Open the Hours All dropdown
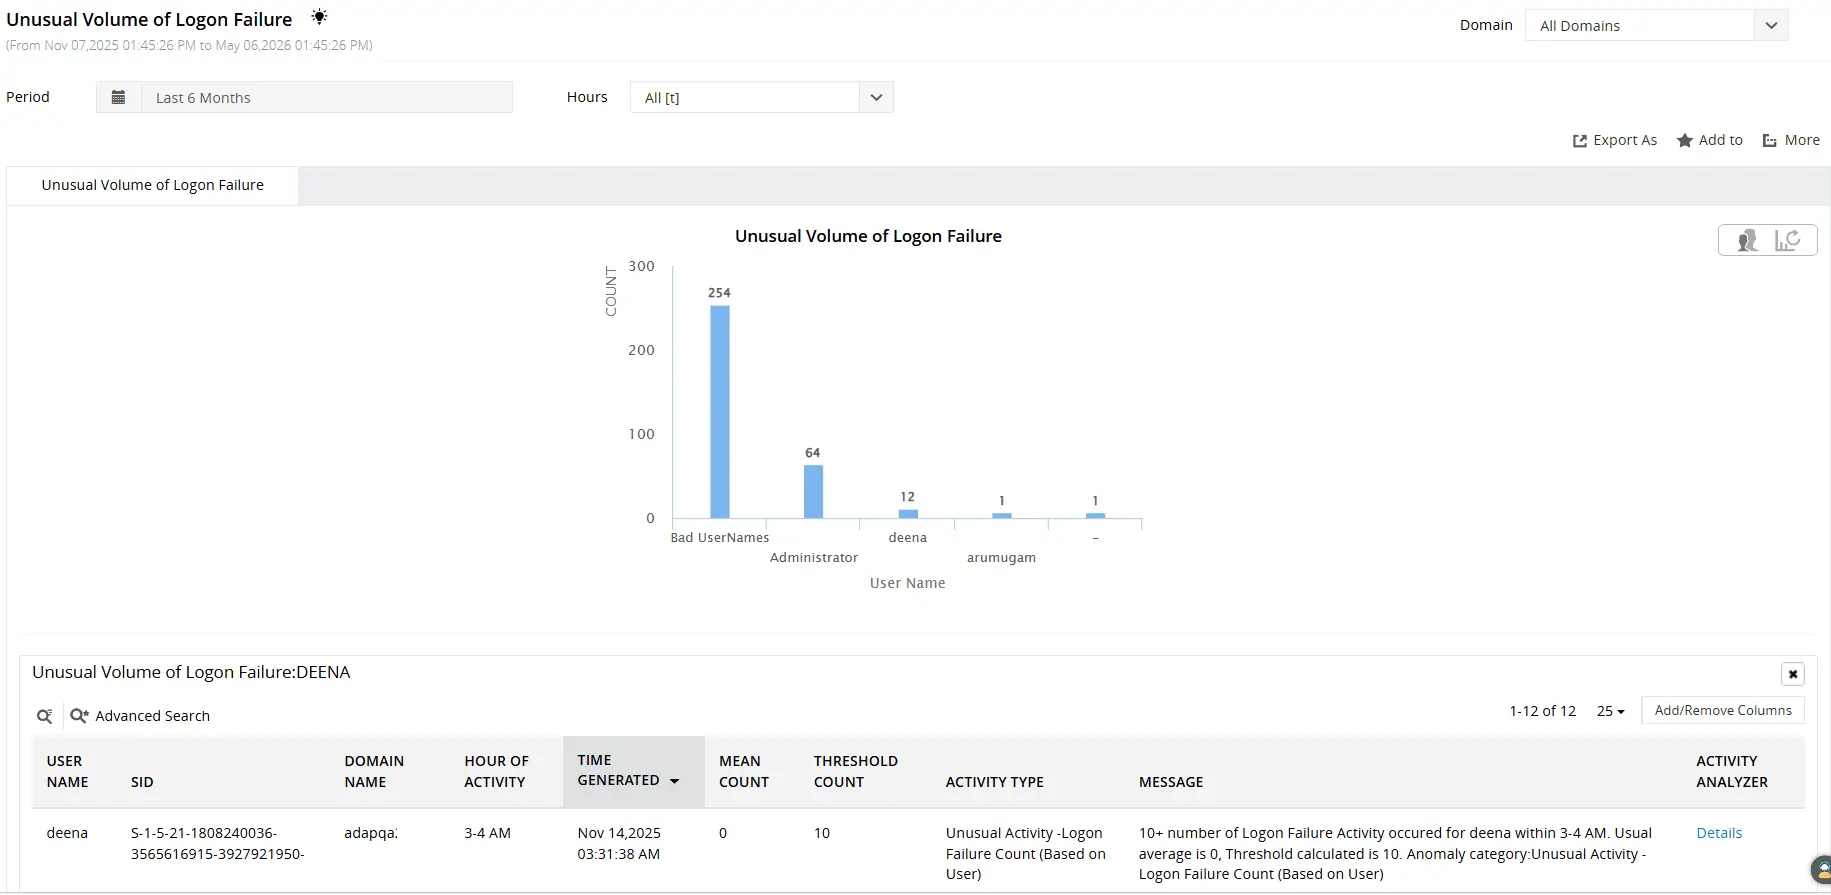1831x895 pixels. point(761,97)
